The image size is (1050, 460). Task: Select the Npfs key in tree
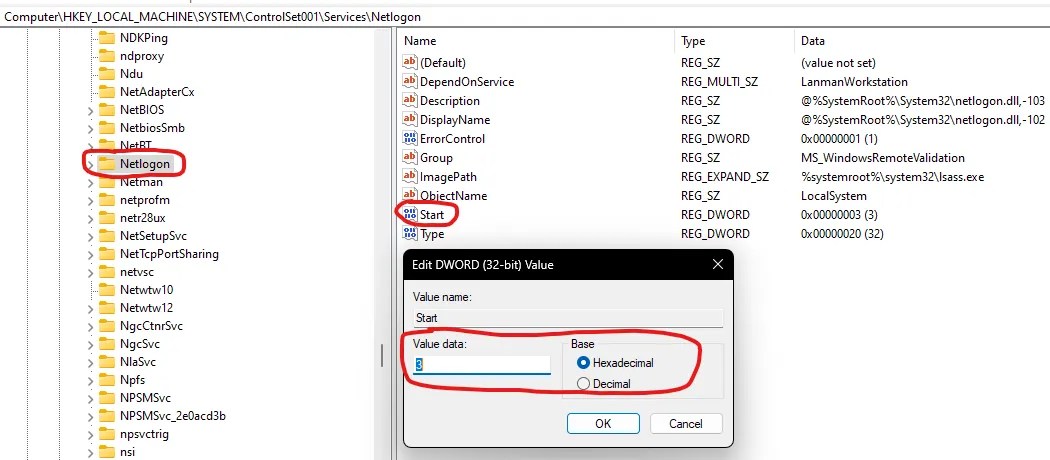click(x=132, y=380)
